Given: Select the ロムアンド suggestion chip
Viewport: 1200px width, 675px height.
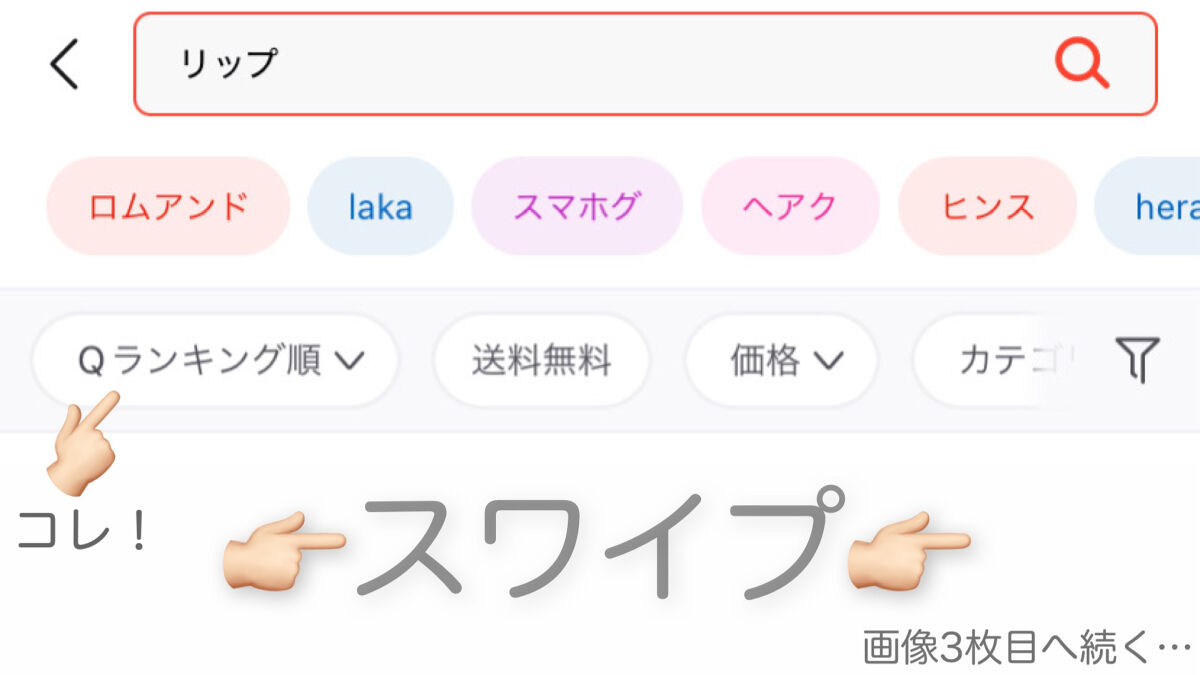Looking at the screenshot, I should click(x=166, y=205).
